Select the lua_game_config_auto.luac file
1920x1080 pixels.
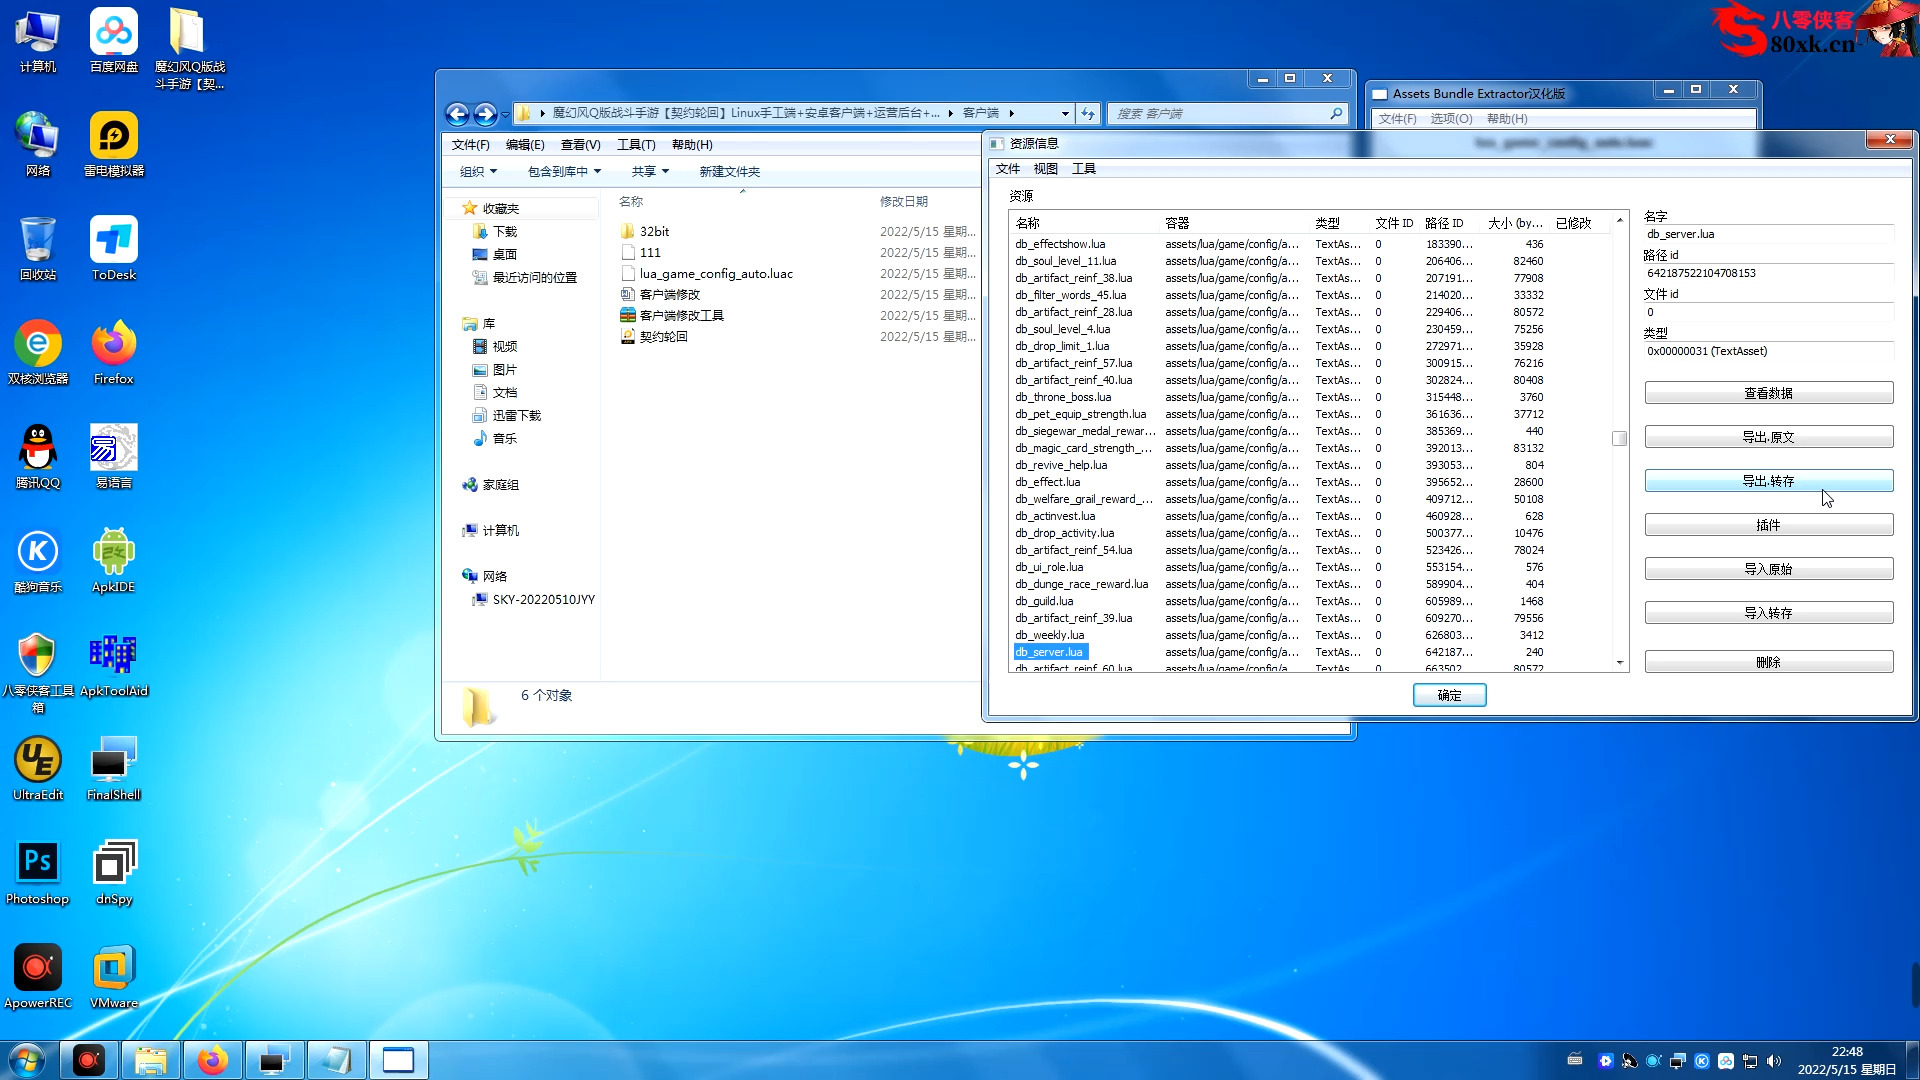(716, 274)
